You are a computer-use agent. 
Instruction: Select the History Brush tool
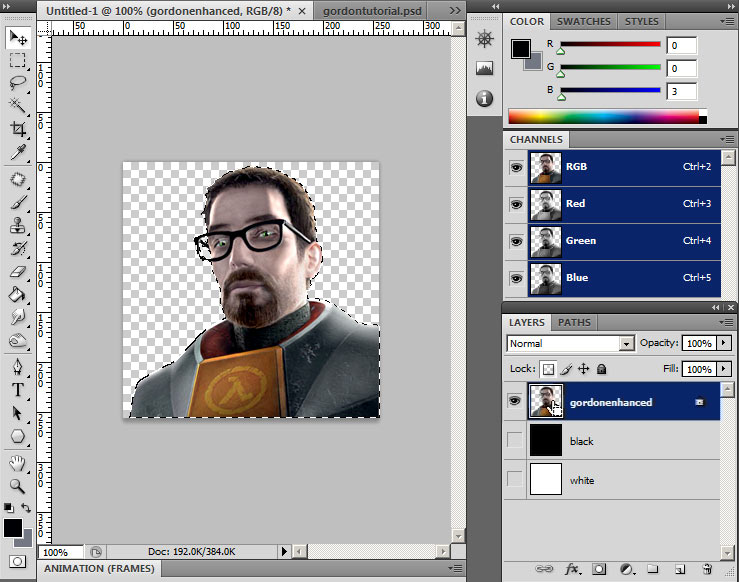coord(18,248)
